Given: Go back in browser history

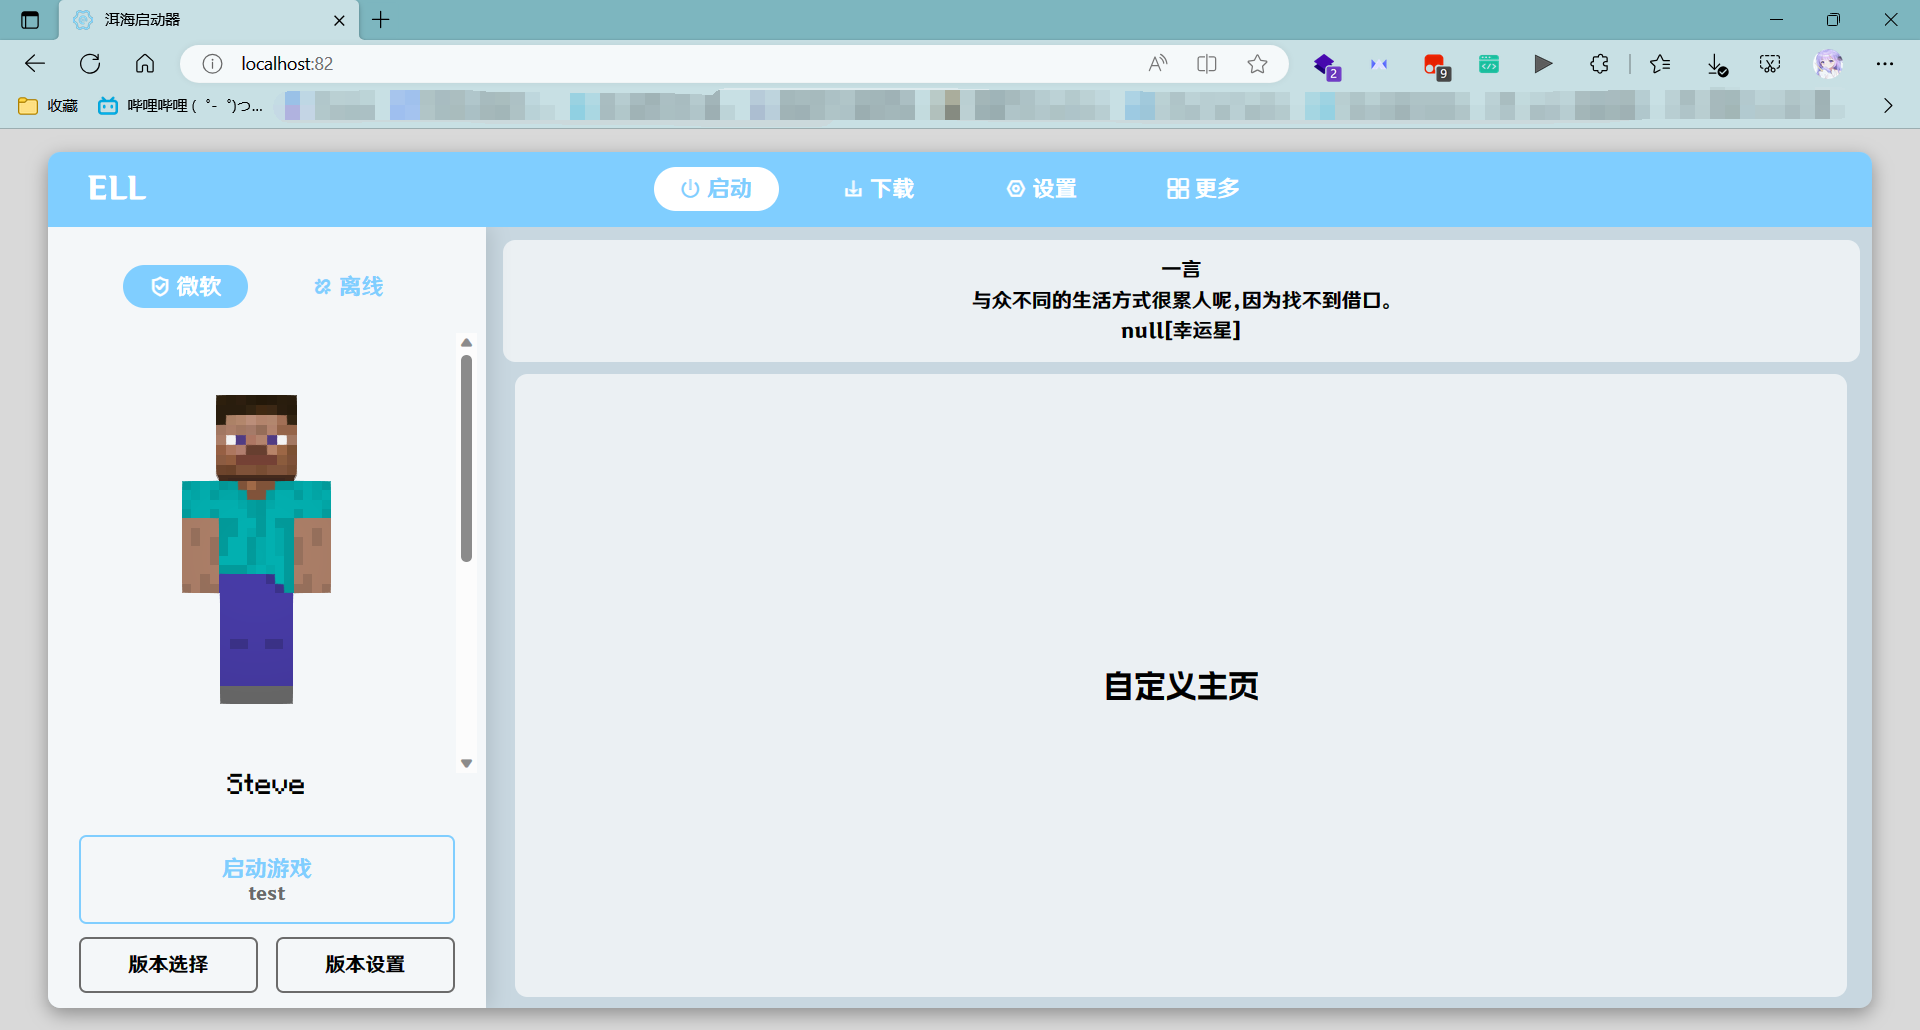Looking at the screenshot, I should 35,64.
